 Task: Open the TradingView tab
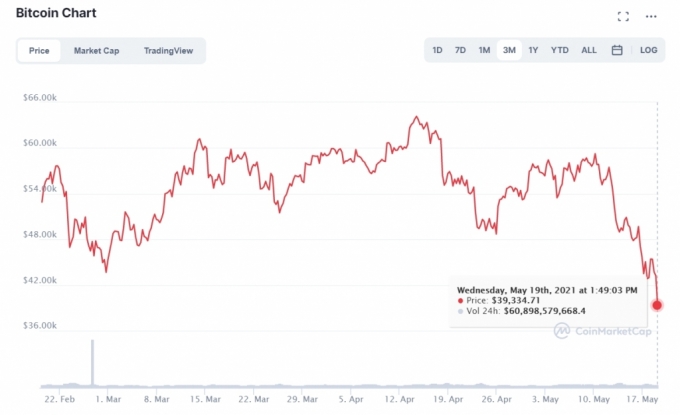pos(168,50)
